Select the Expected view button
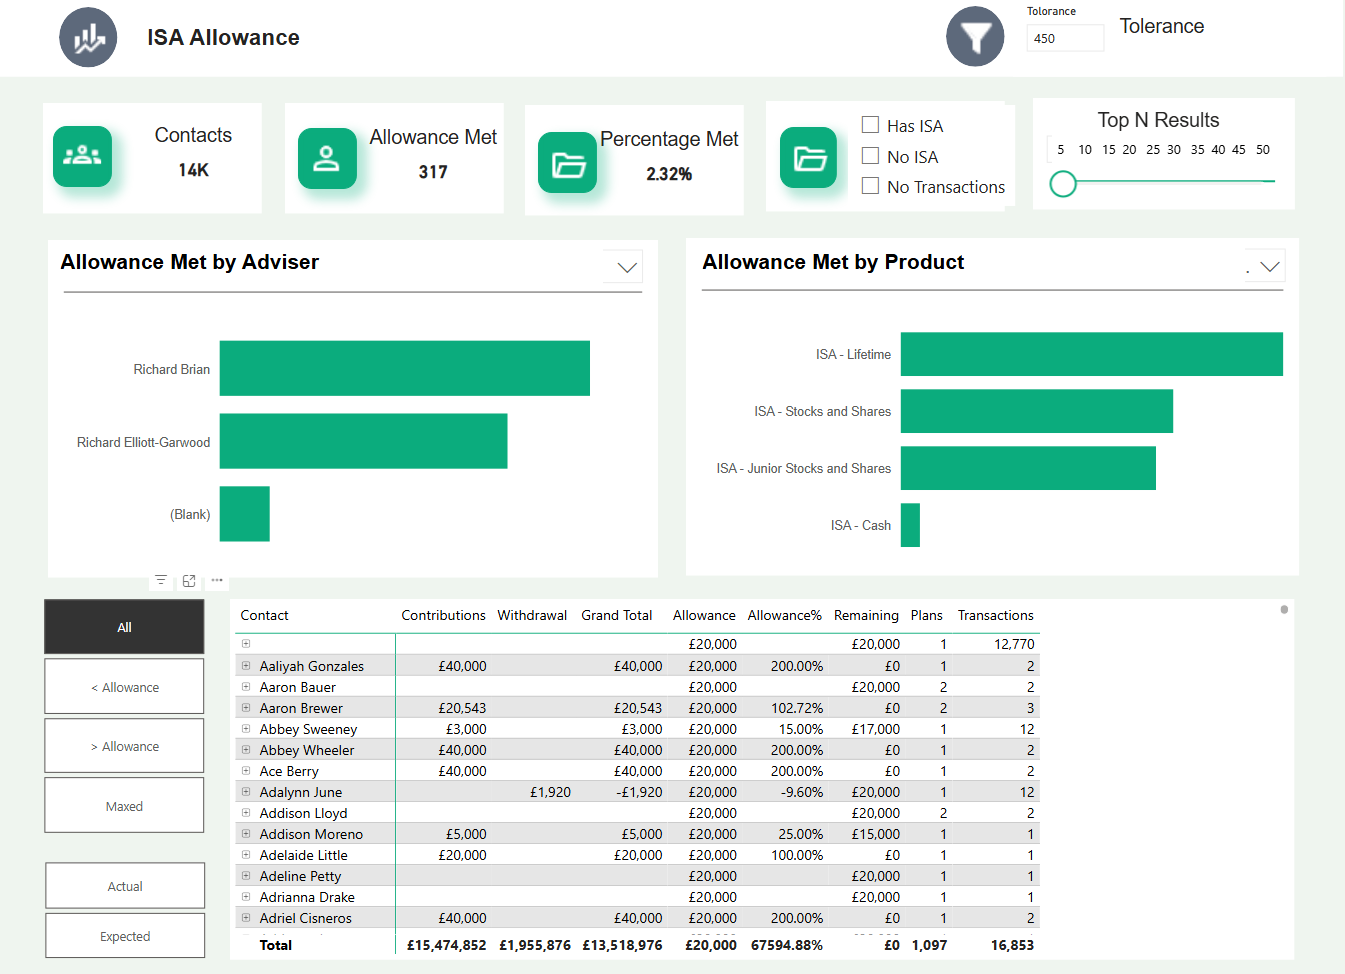The width and height of the screenshot is (1345, 974). coord(124,935)
